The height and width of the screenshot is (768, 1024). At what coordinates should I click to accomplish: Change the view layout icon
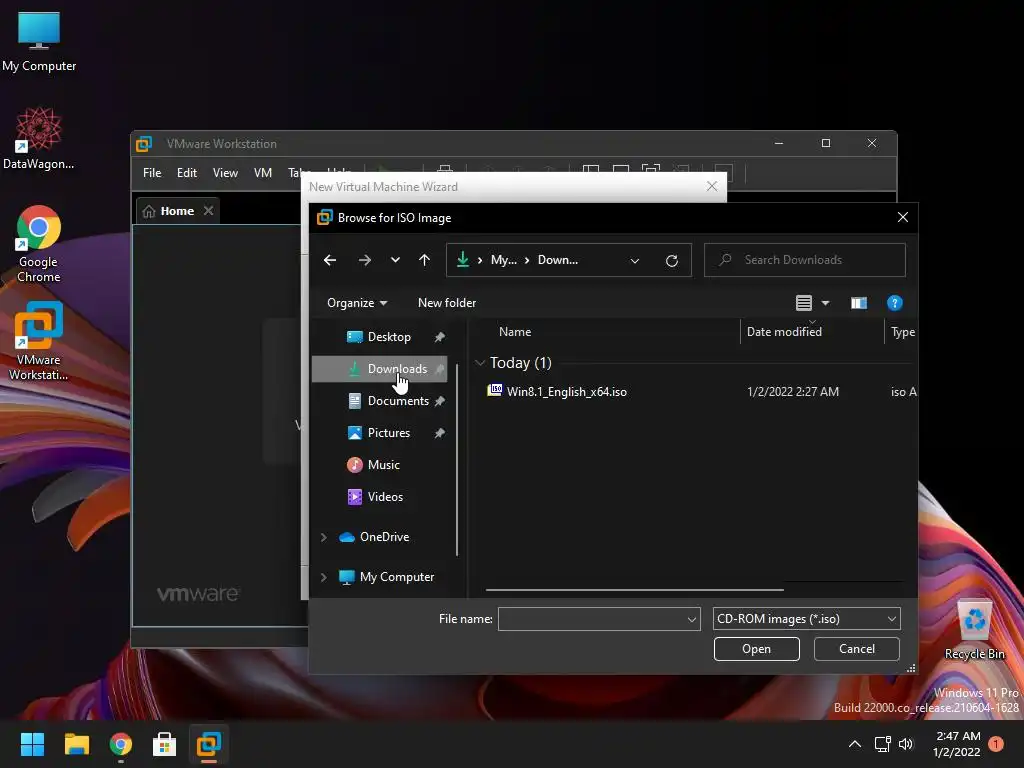[x=804, y=303]
